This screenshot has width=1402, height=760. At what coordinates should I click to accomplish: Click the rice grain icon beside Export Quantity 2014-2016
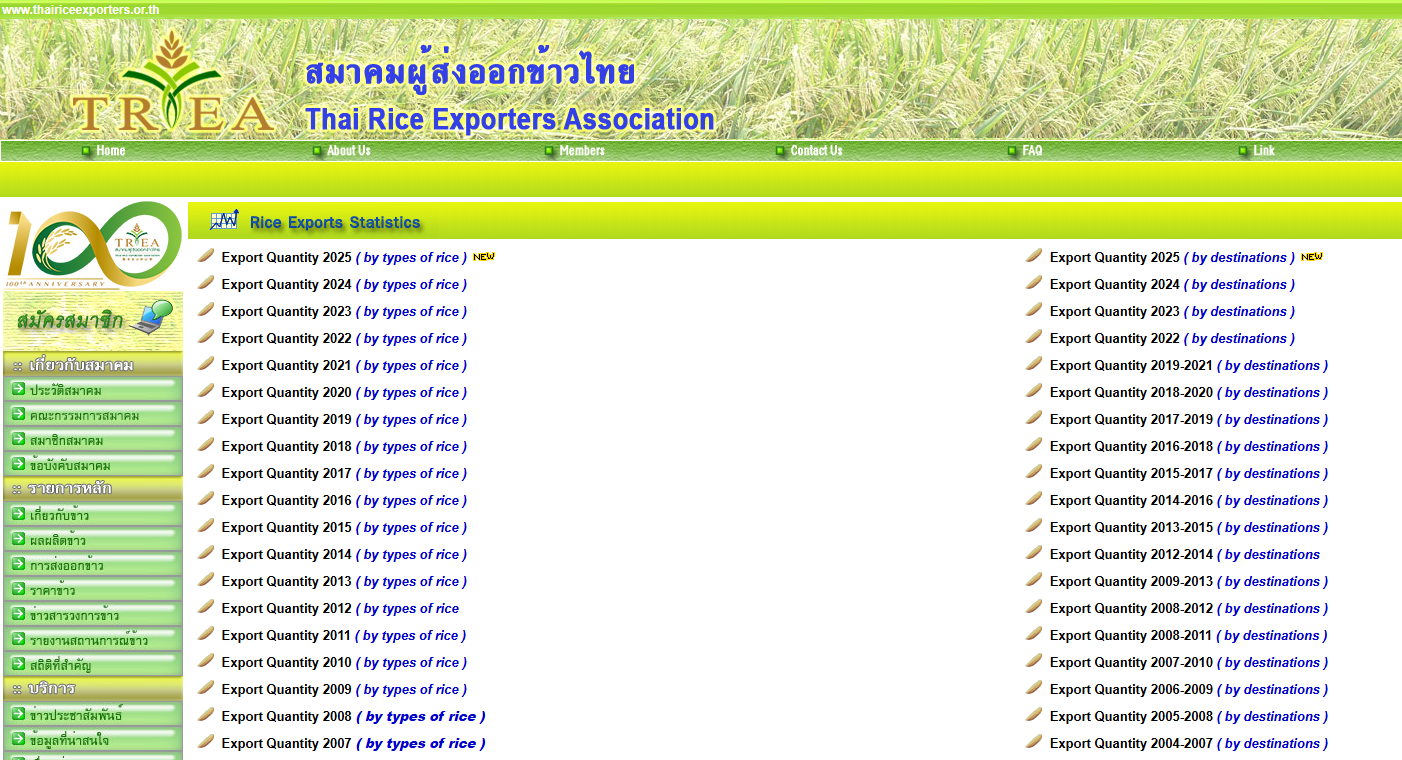click(1034, 500)
